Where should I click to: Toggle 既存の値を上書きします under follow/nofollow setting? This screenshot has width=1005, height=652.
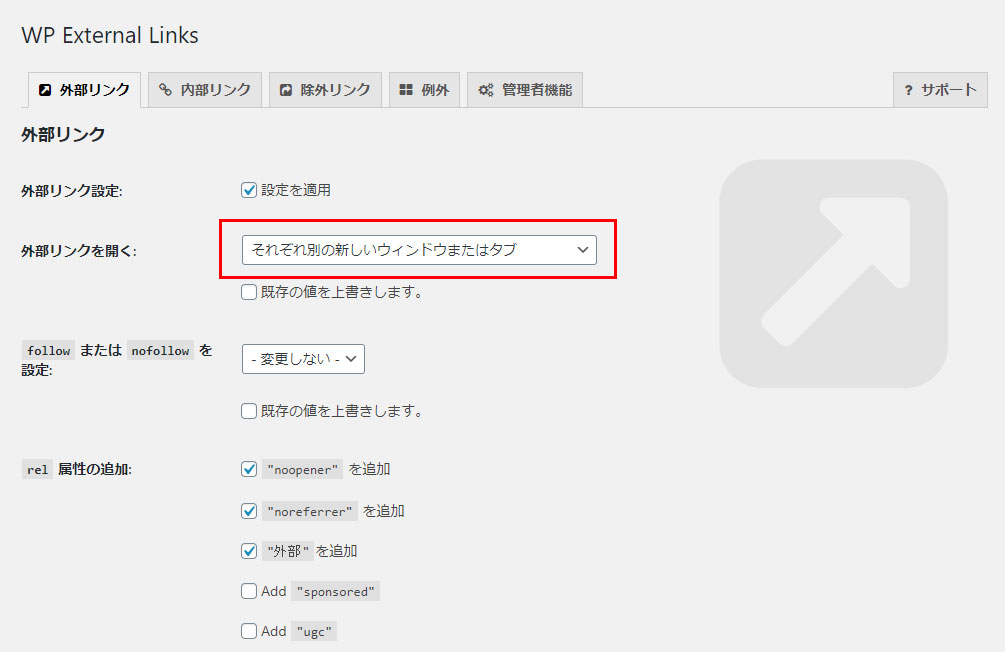(250, 411)
